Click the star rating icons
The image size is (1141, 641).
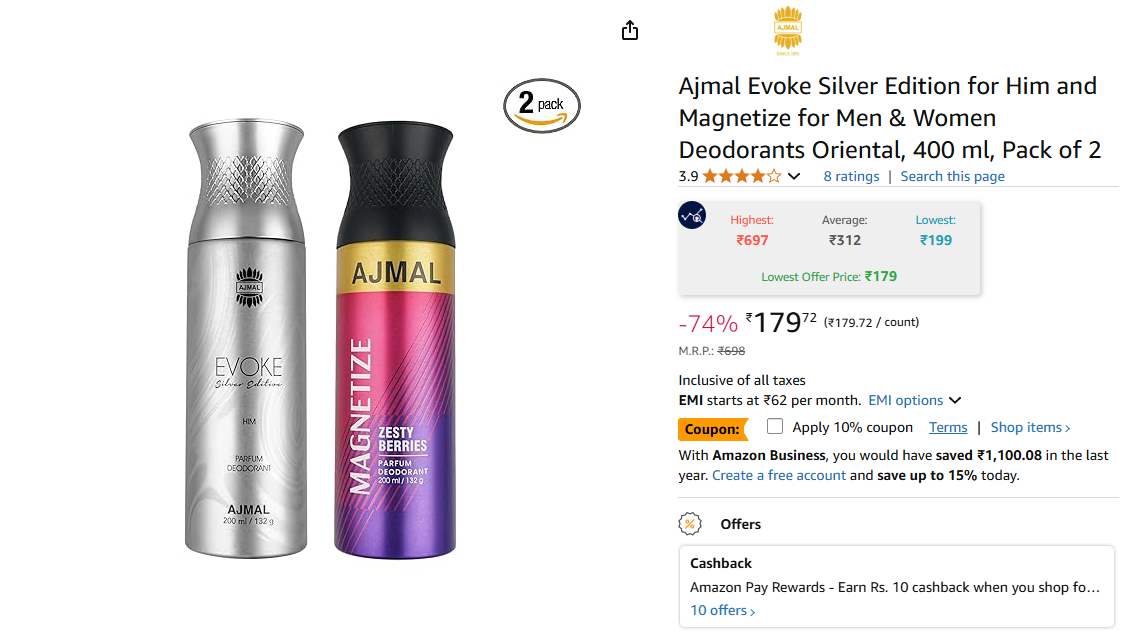coord(742,176)
